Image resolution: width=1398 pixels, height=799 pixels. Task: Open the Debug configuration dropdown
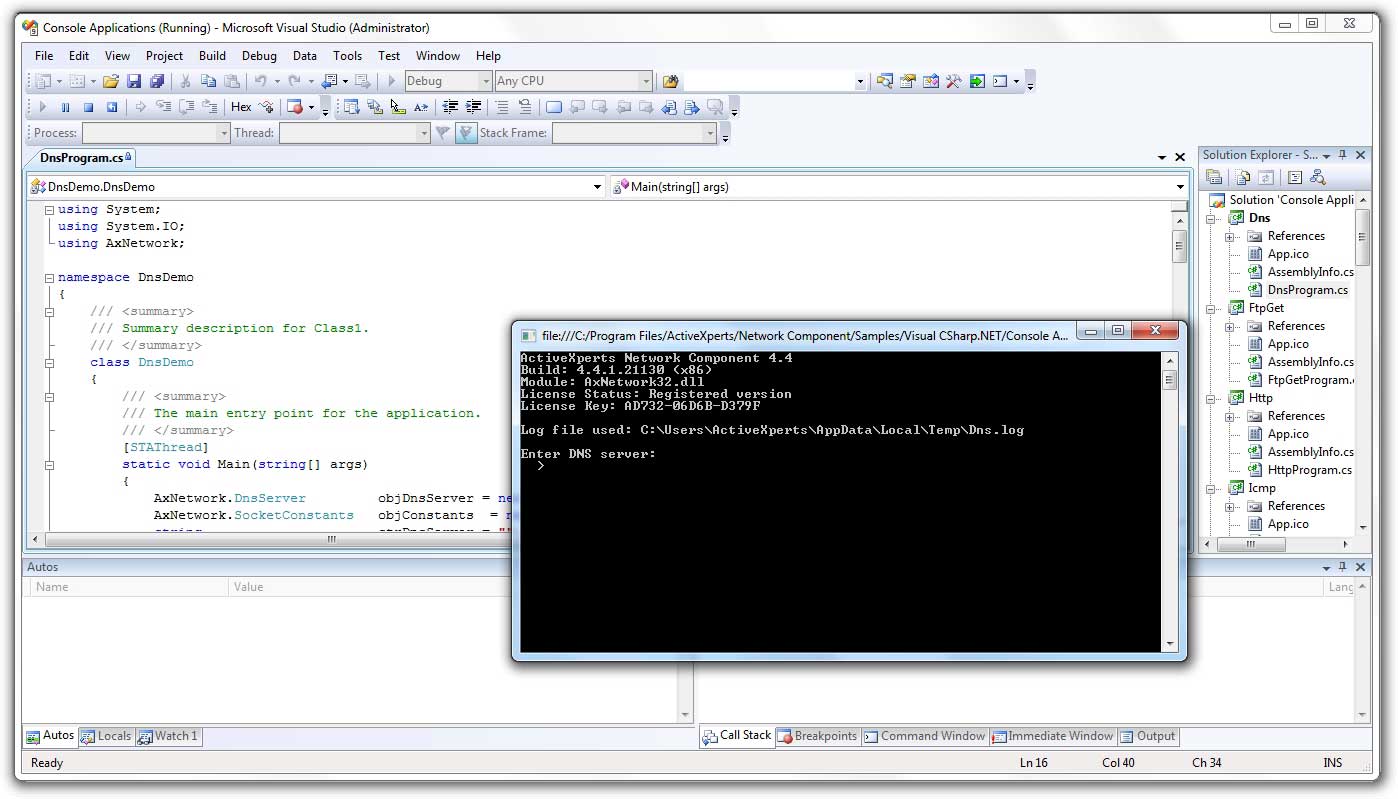[486, 81]
